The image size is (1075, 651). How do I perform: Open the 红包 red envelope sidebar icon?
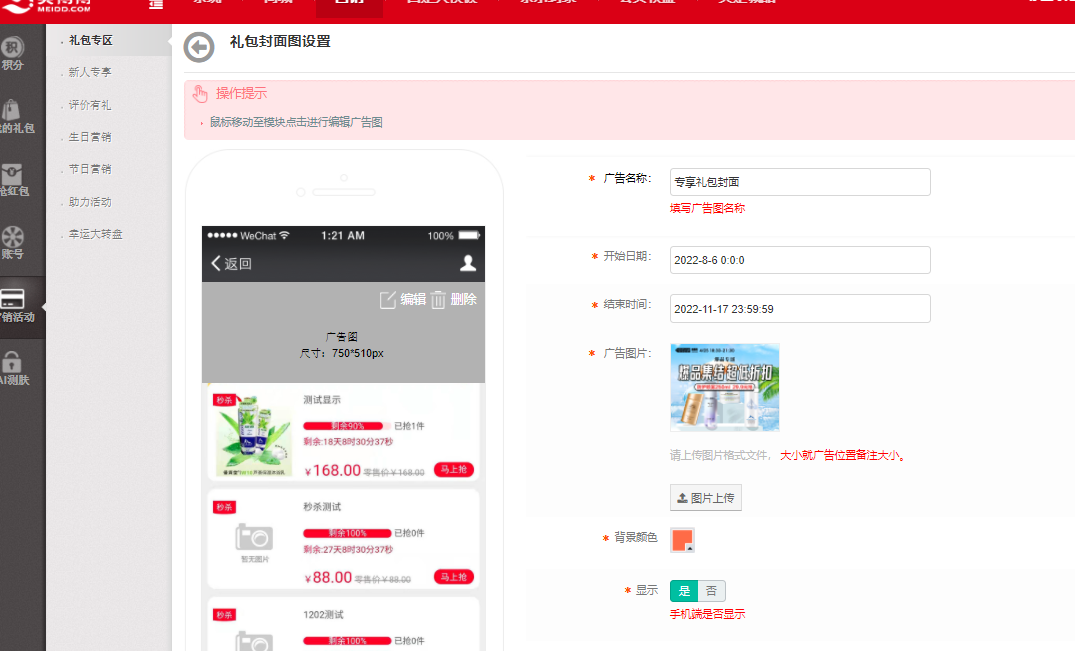pos(12,174)
